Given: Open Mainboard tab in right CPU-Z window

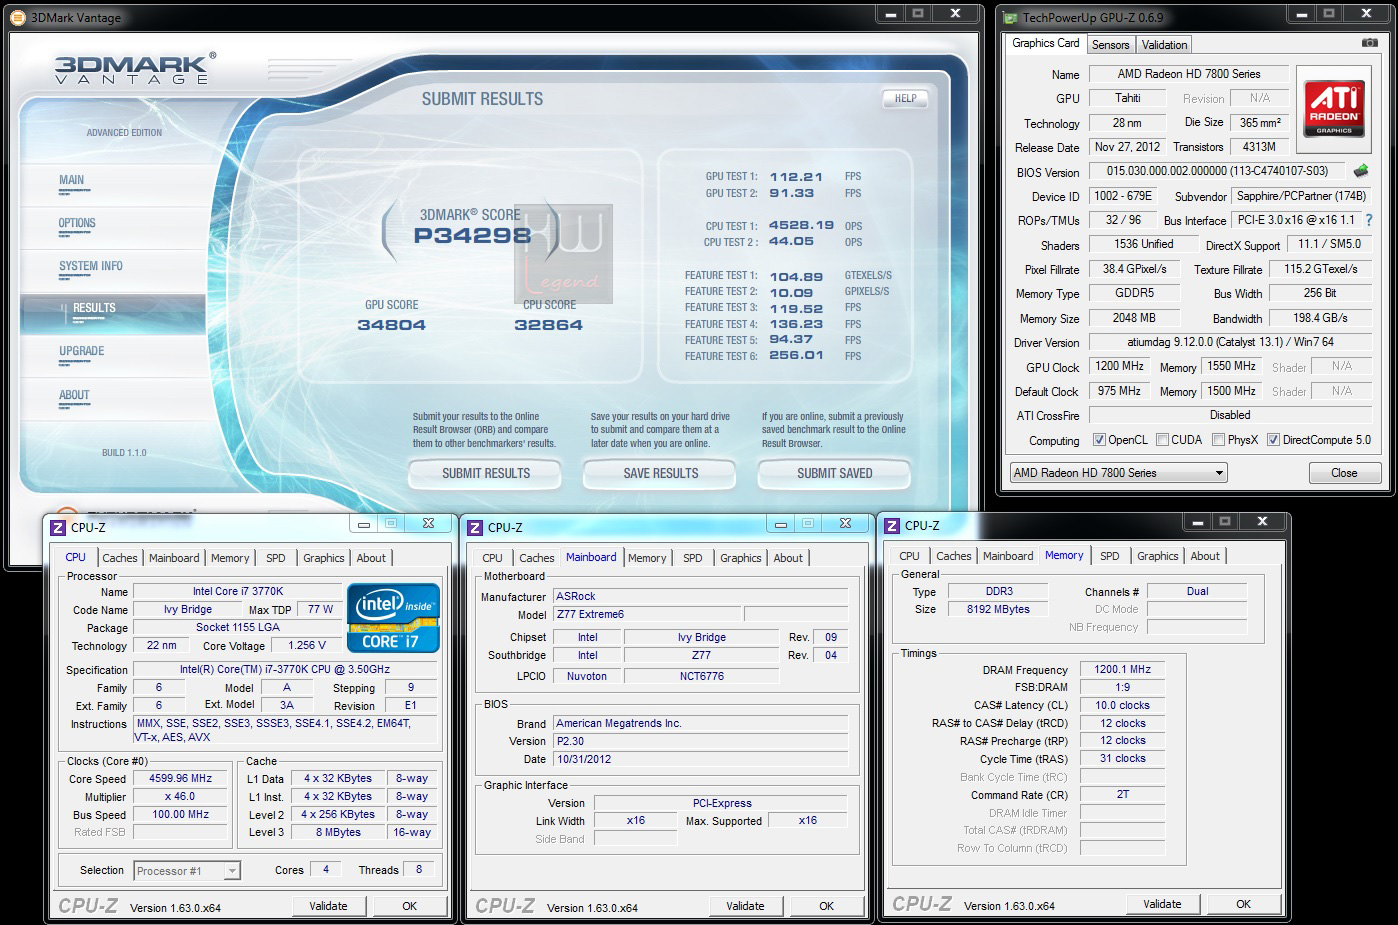Looking at the screenshot, I should click(x=1008, y=556).
